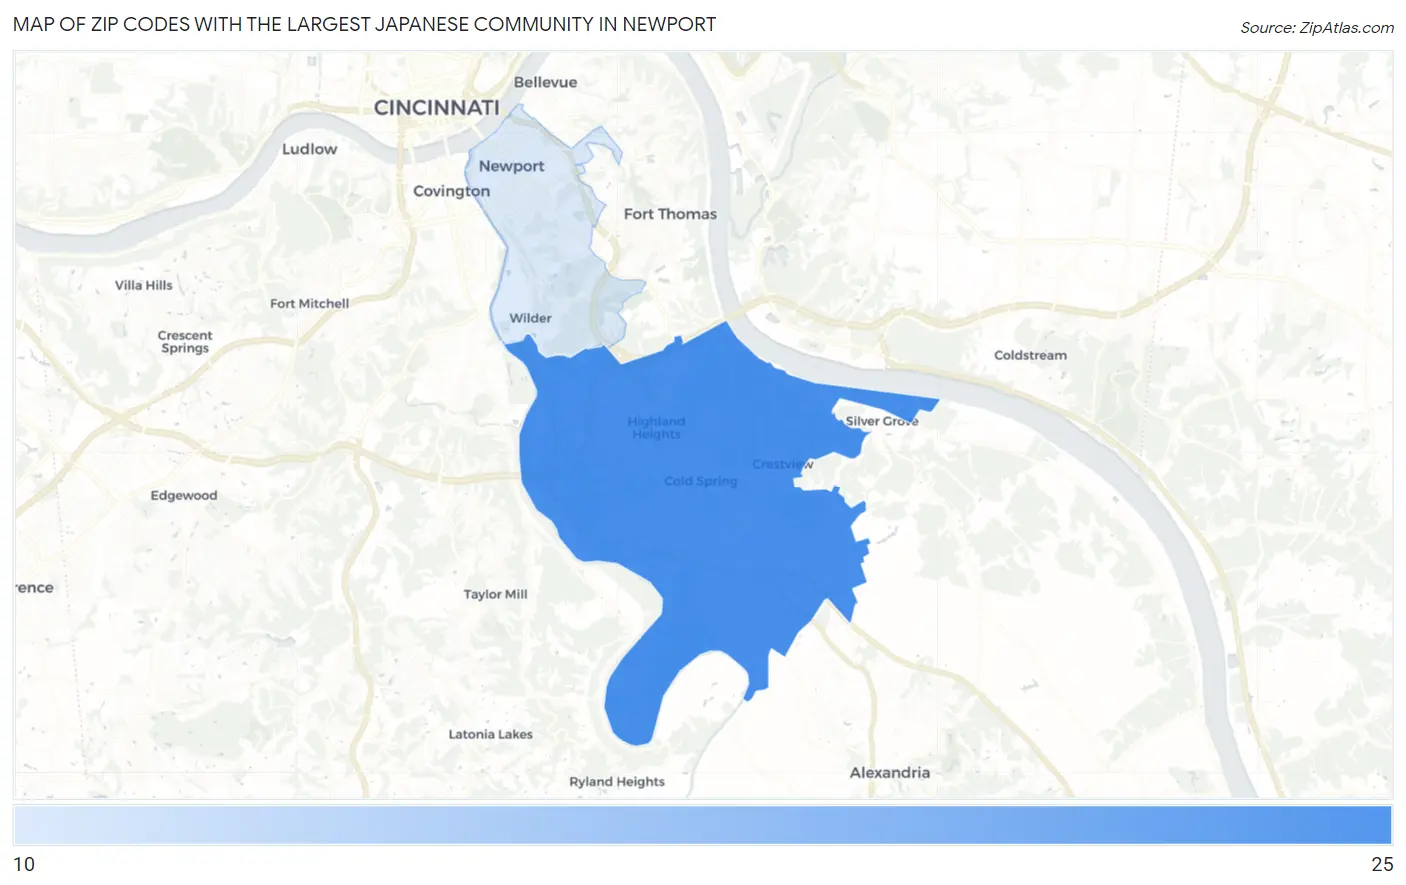Screen dimensions: 1406x885
Task: Click the Ryland Heights map label
Action: click(x=617, y=782)
